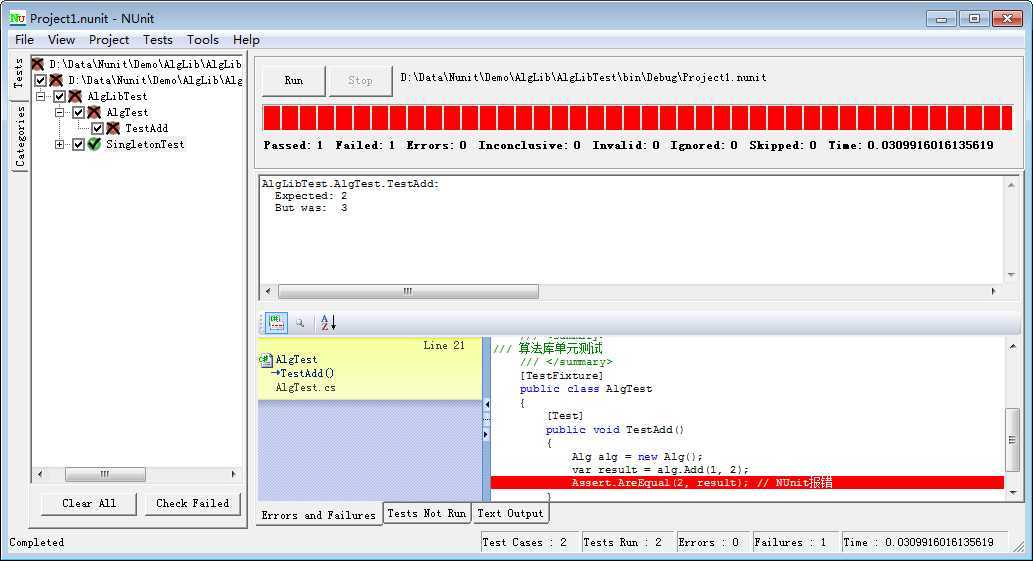This screenshot has height=561, width=1033.
Task: Click the source code vertical scrollbar thumb
Action: (1013, 439)
